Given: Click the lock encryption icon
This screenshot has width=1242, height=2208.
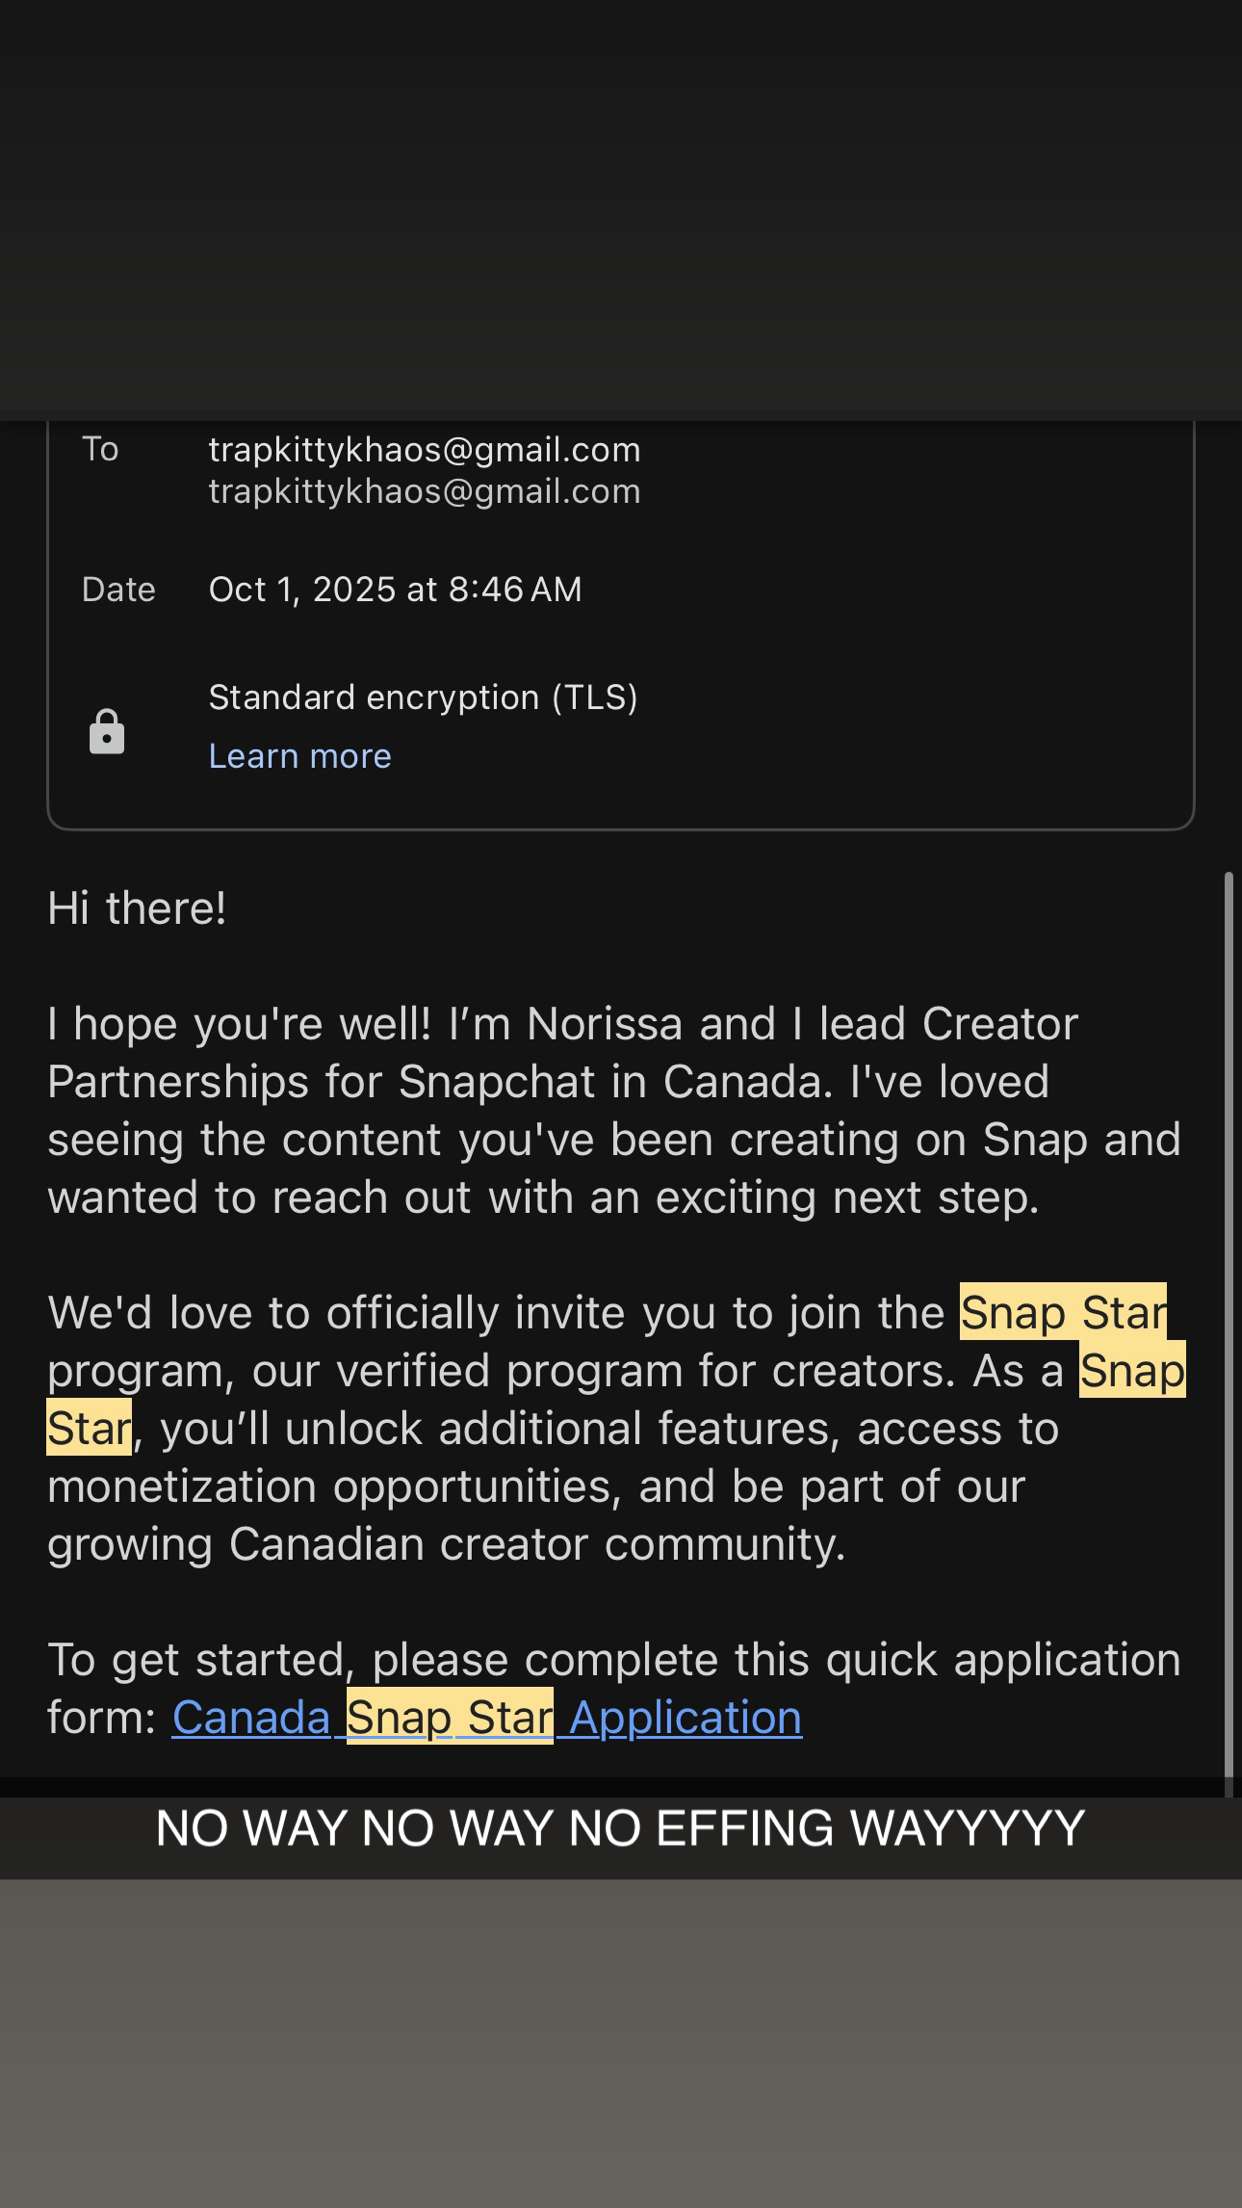Looking at the screenshot, I should pos(107,732).
